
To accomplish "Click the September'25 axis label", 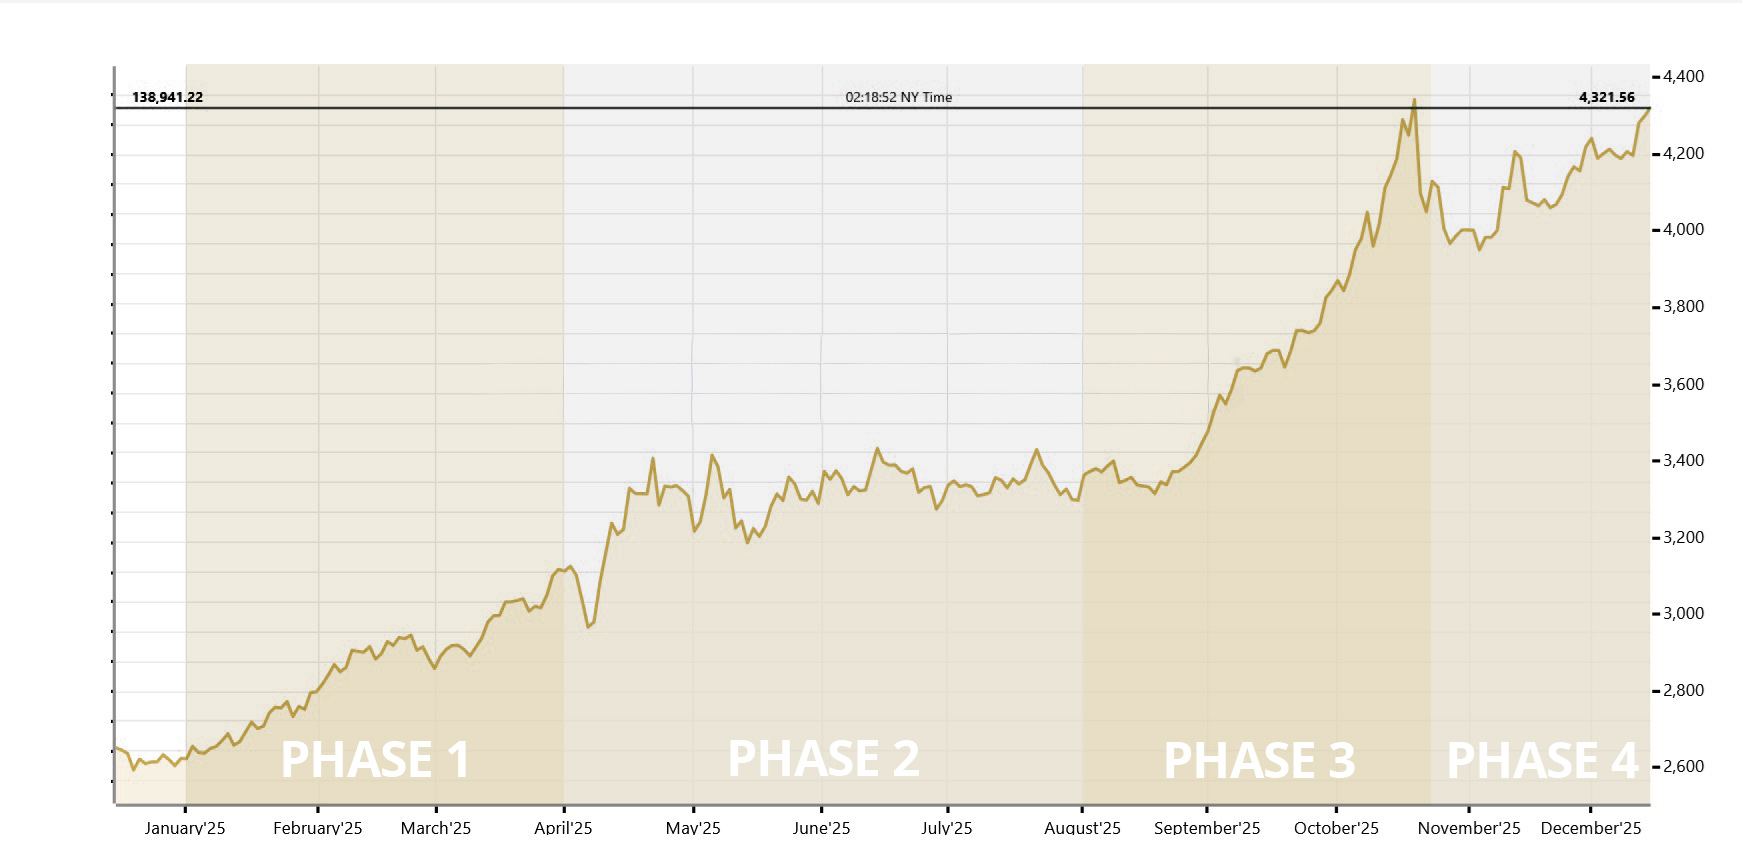I will coord(1207,828).
